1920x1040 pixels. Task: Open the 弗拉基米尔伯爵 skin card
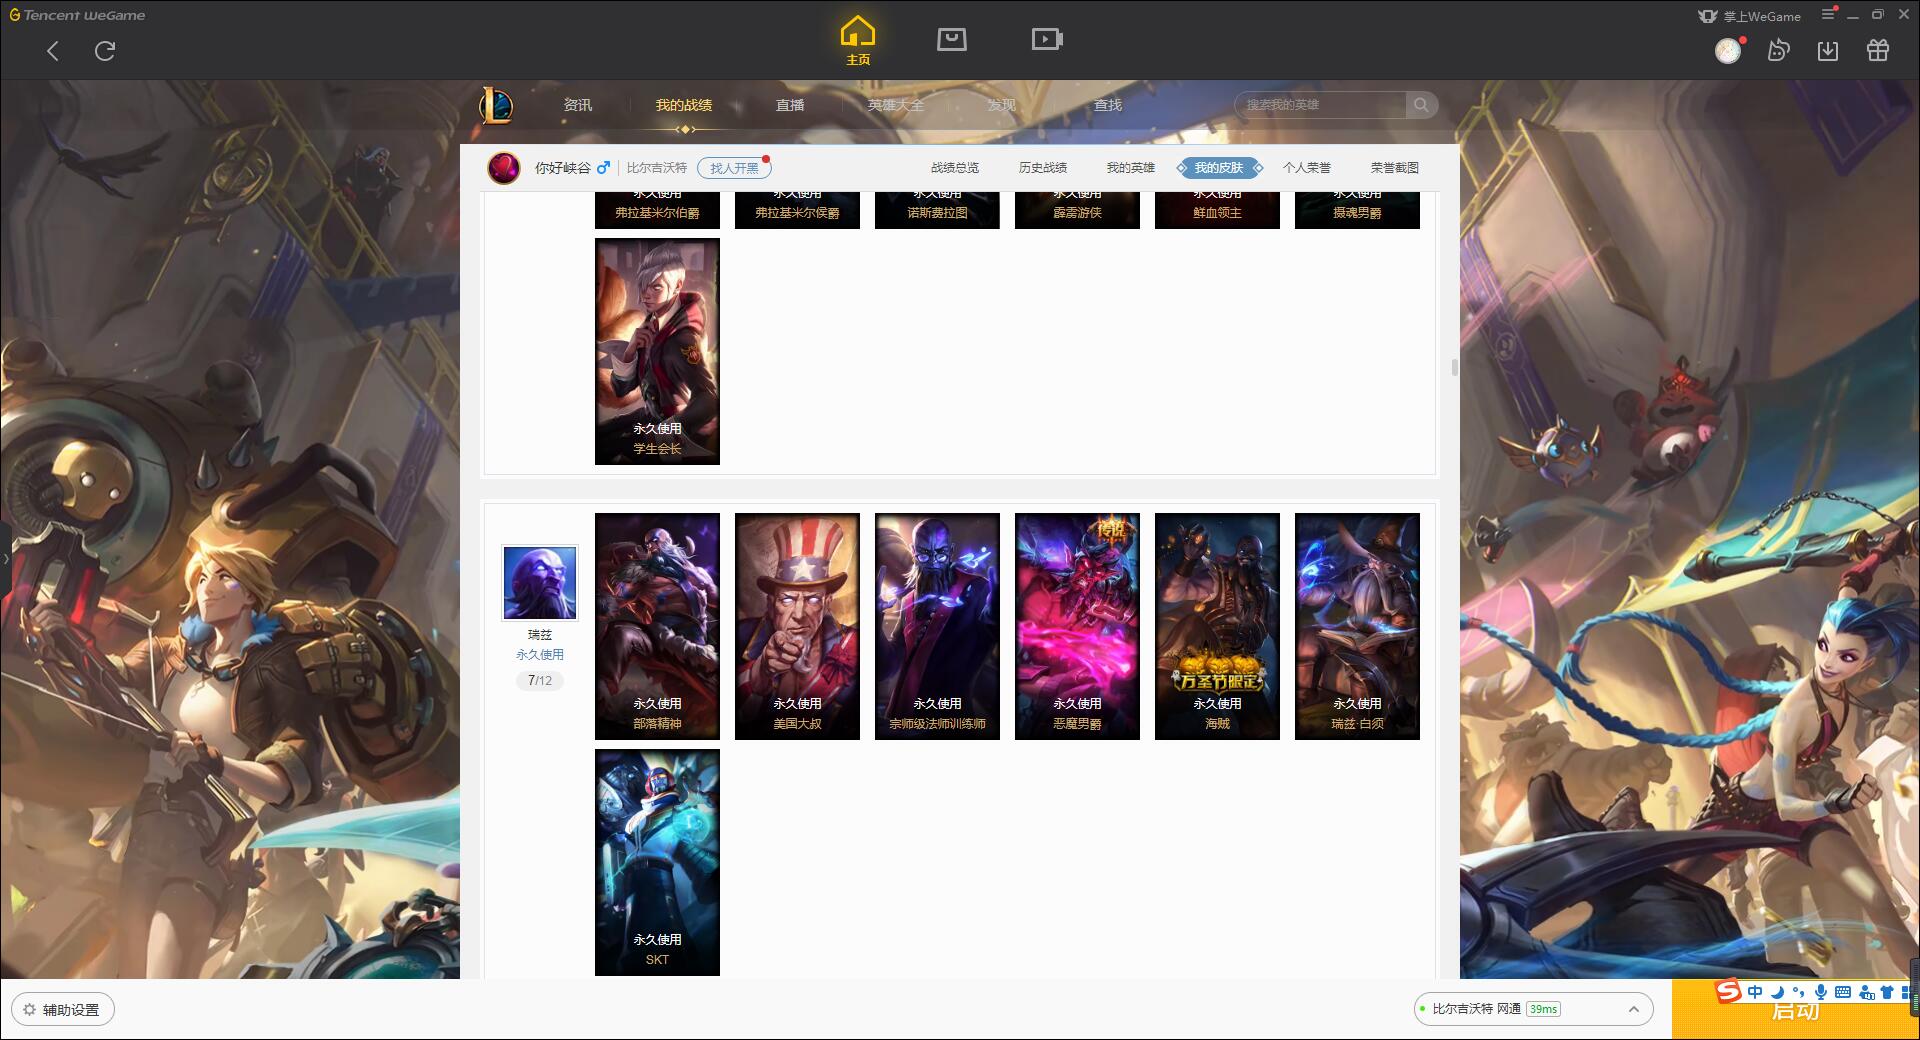click(x=657, y=210)
